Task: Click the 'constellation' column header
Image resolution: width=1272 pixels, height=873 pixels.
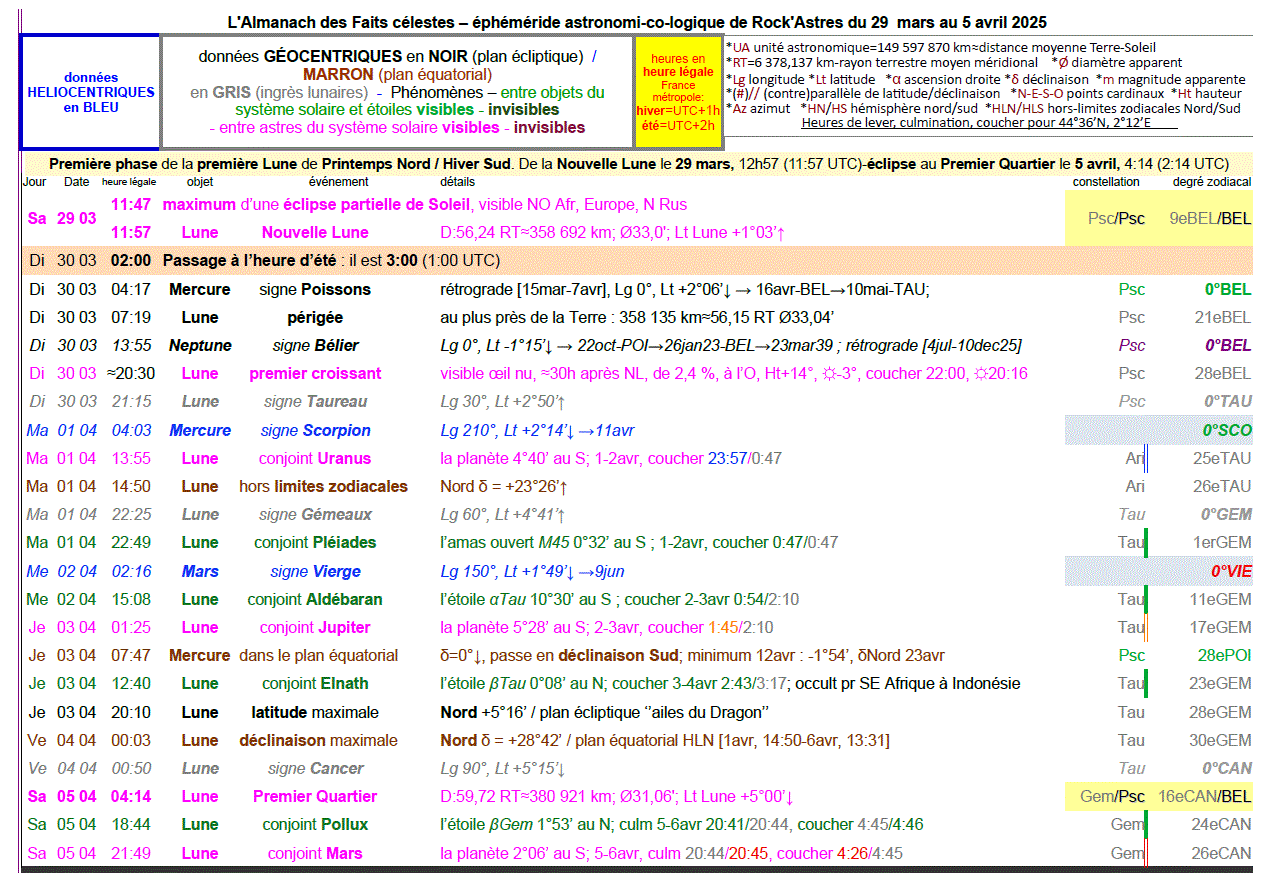Action: tap(1106, 182)
